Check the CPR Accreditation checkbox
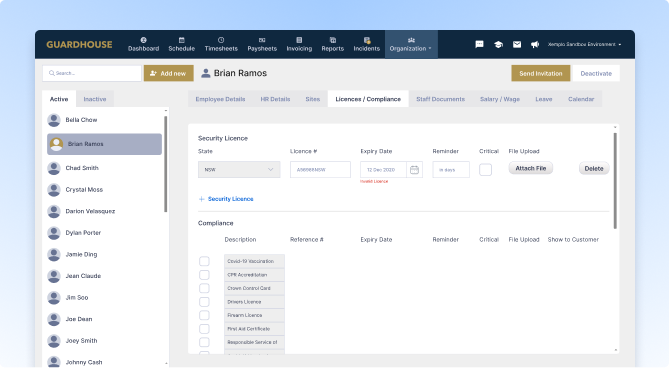This screenshot has width=669, height=368. click(x=204, y=275)
